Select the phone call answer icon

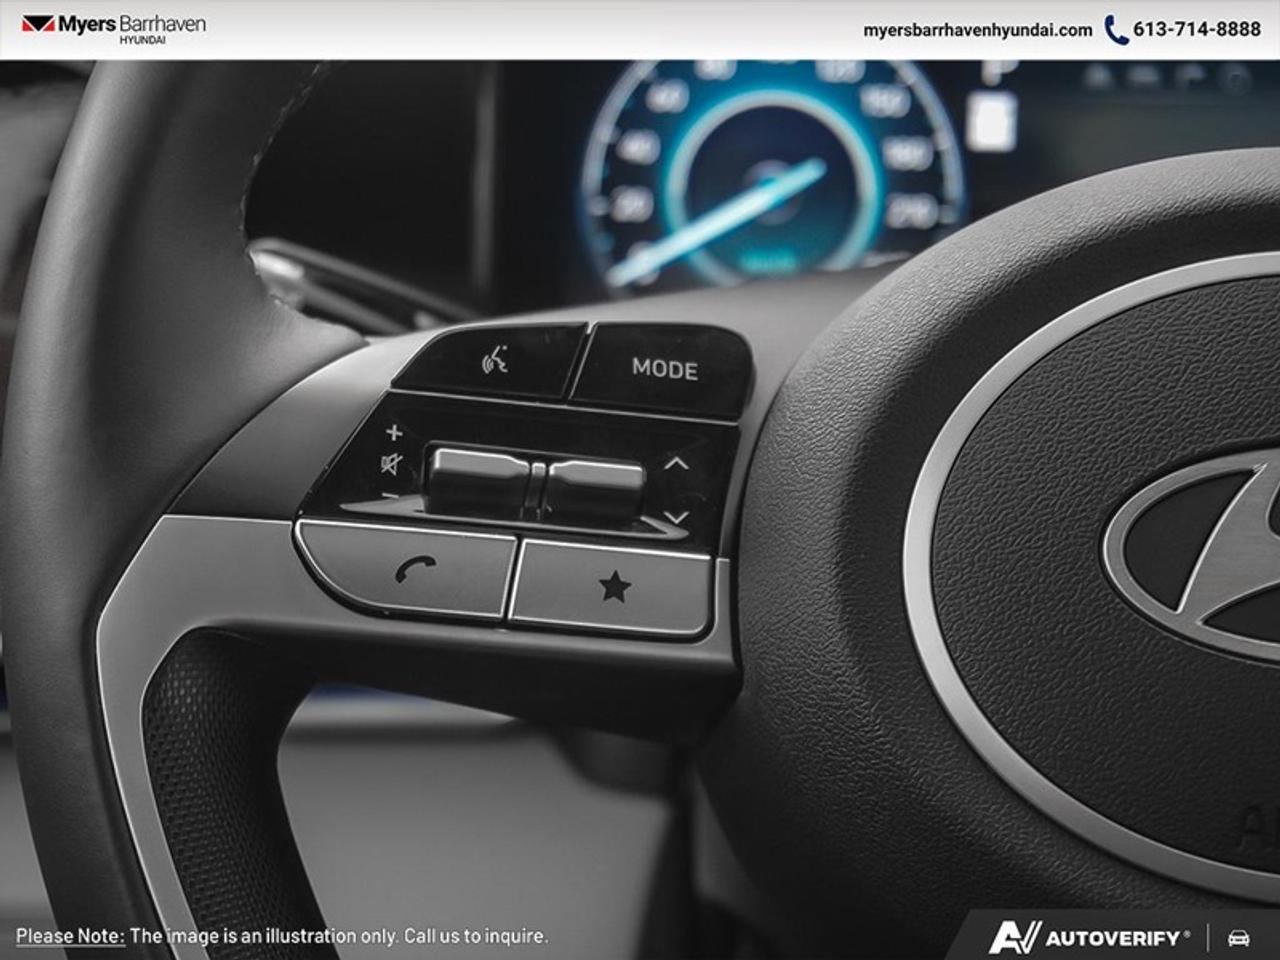coord(418,570)
